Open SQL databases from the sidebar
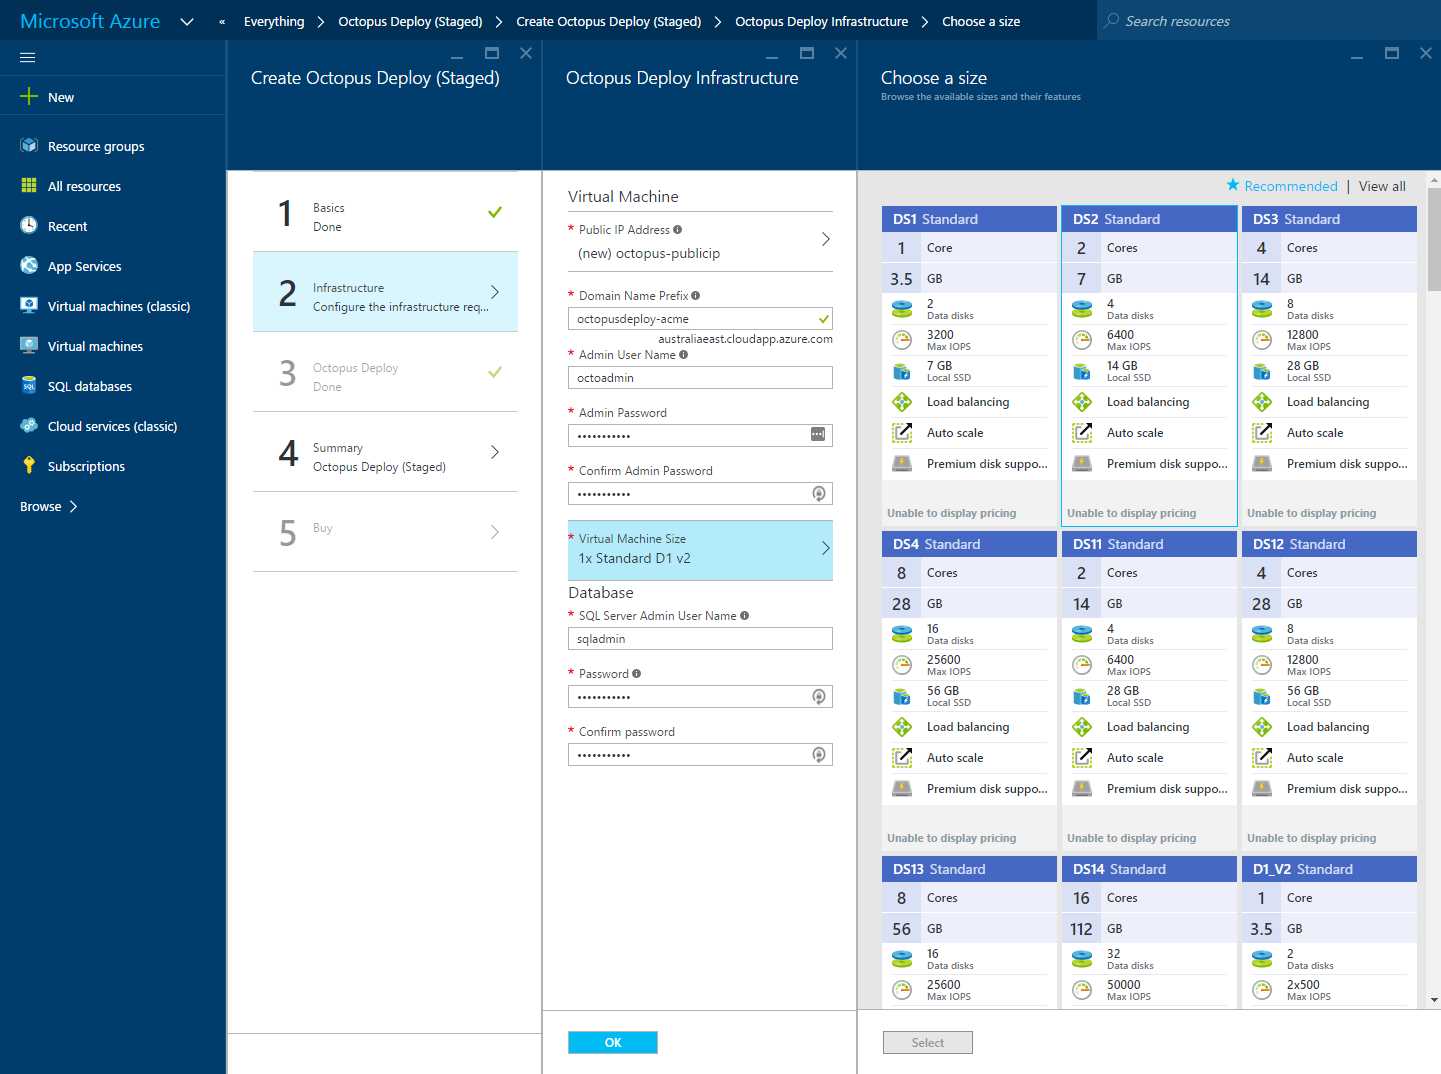The height and width of the screenshot is (1074, 1441). tap(89, 386)
